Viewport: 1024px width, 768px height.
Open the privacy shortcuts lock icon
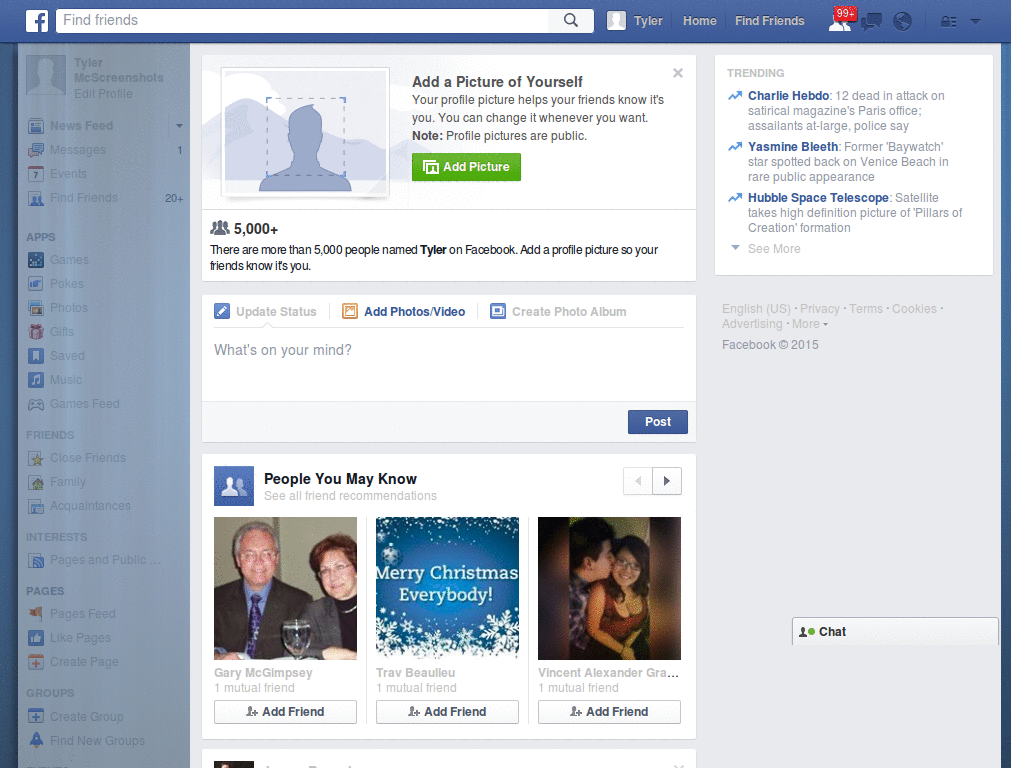tap(948, 22)
